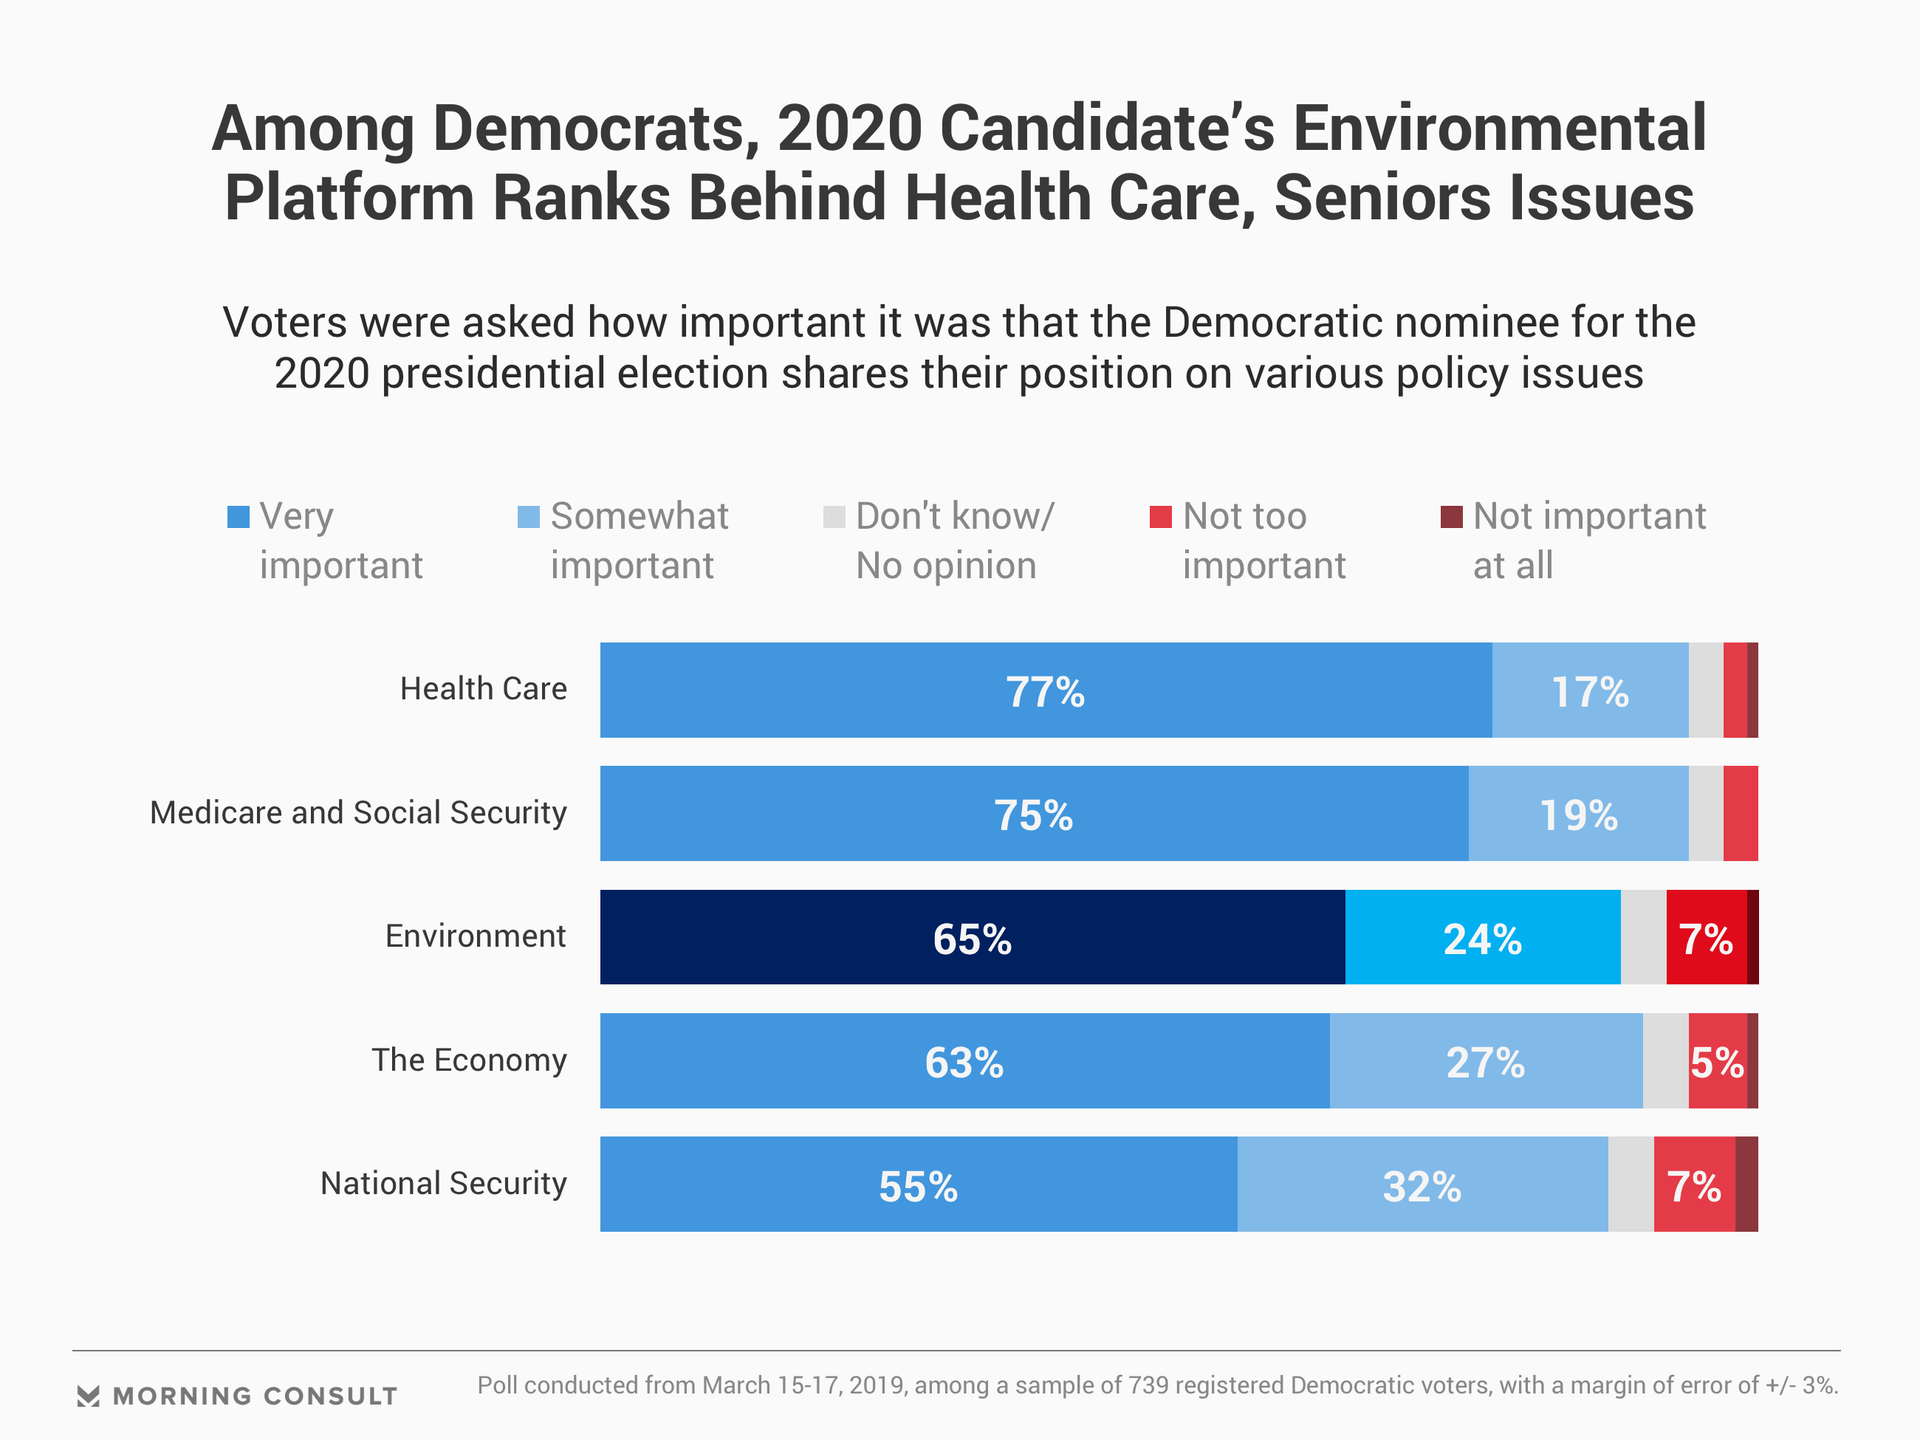Click the 'Not too important' red legend square

click(x=1160, y=517)
